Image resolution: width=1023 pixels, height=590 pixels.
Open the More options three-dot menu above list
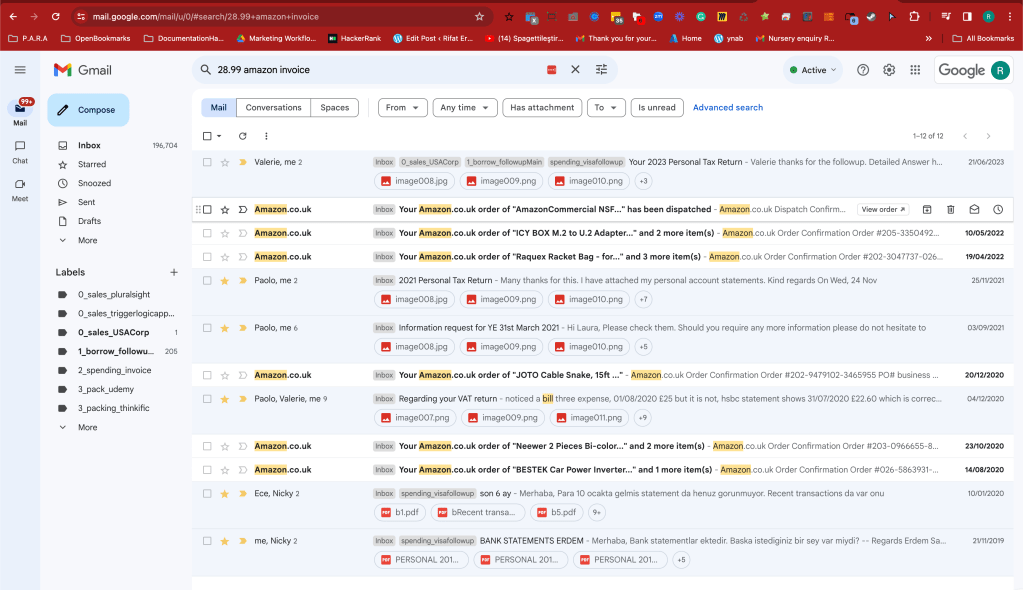(266, 136)
